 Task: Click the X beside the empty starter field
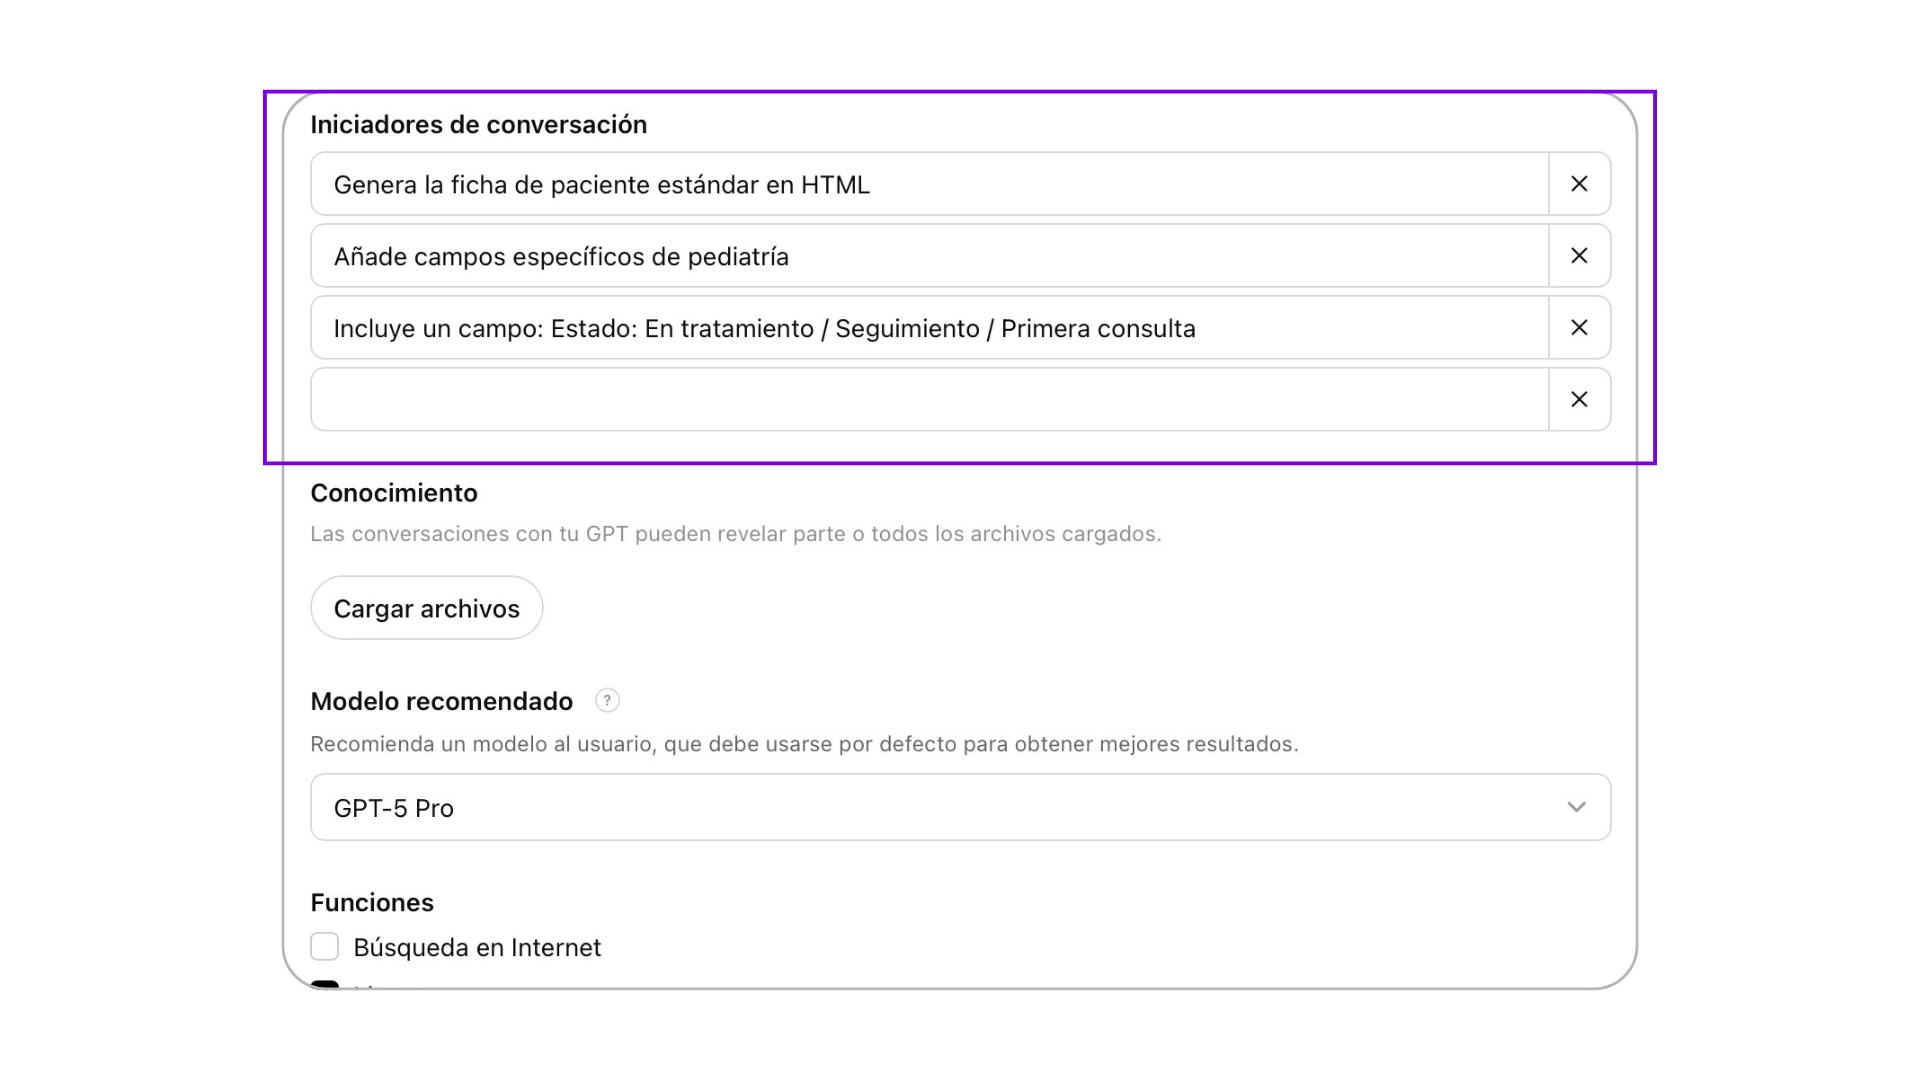tap(1579, 400)
